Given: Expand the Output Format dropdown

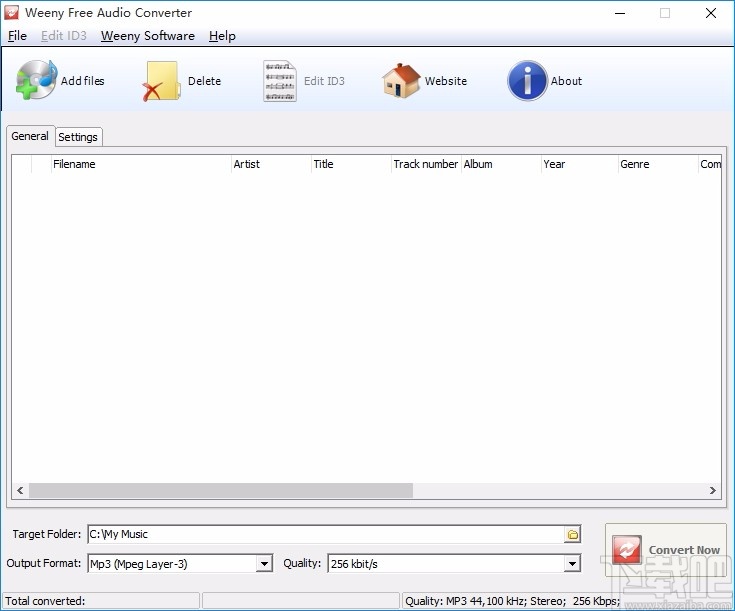Looking at the screenshot, I should click(264, 564).
